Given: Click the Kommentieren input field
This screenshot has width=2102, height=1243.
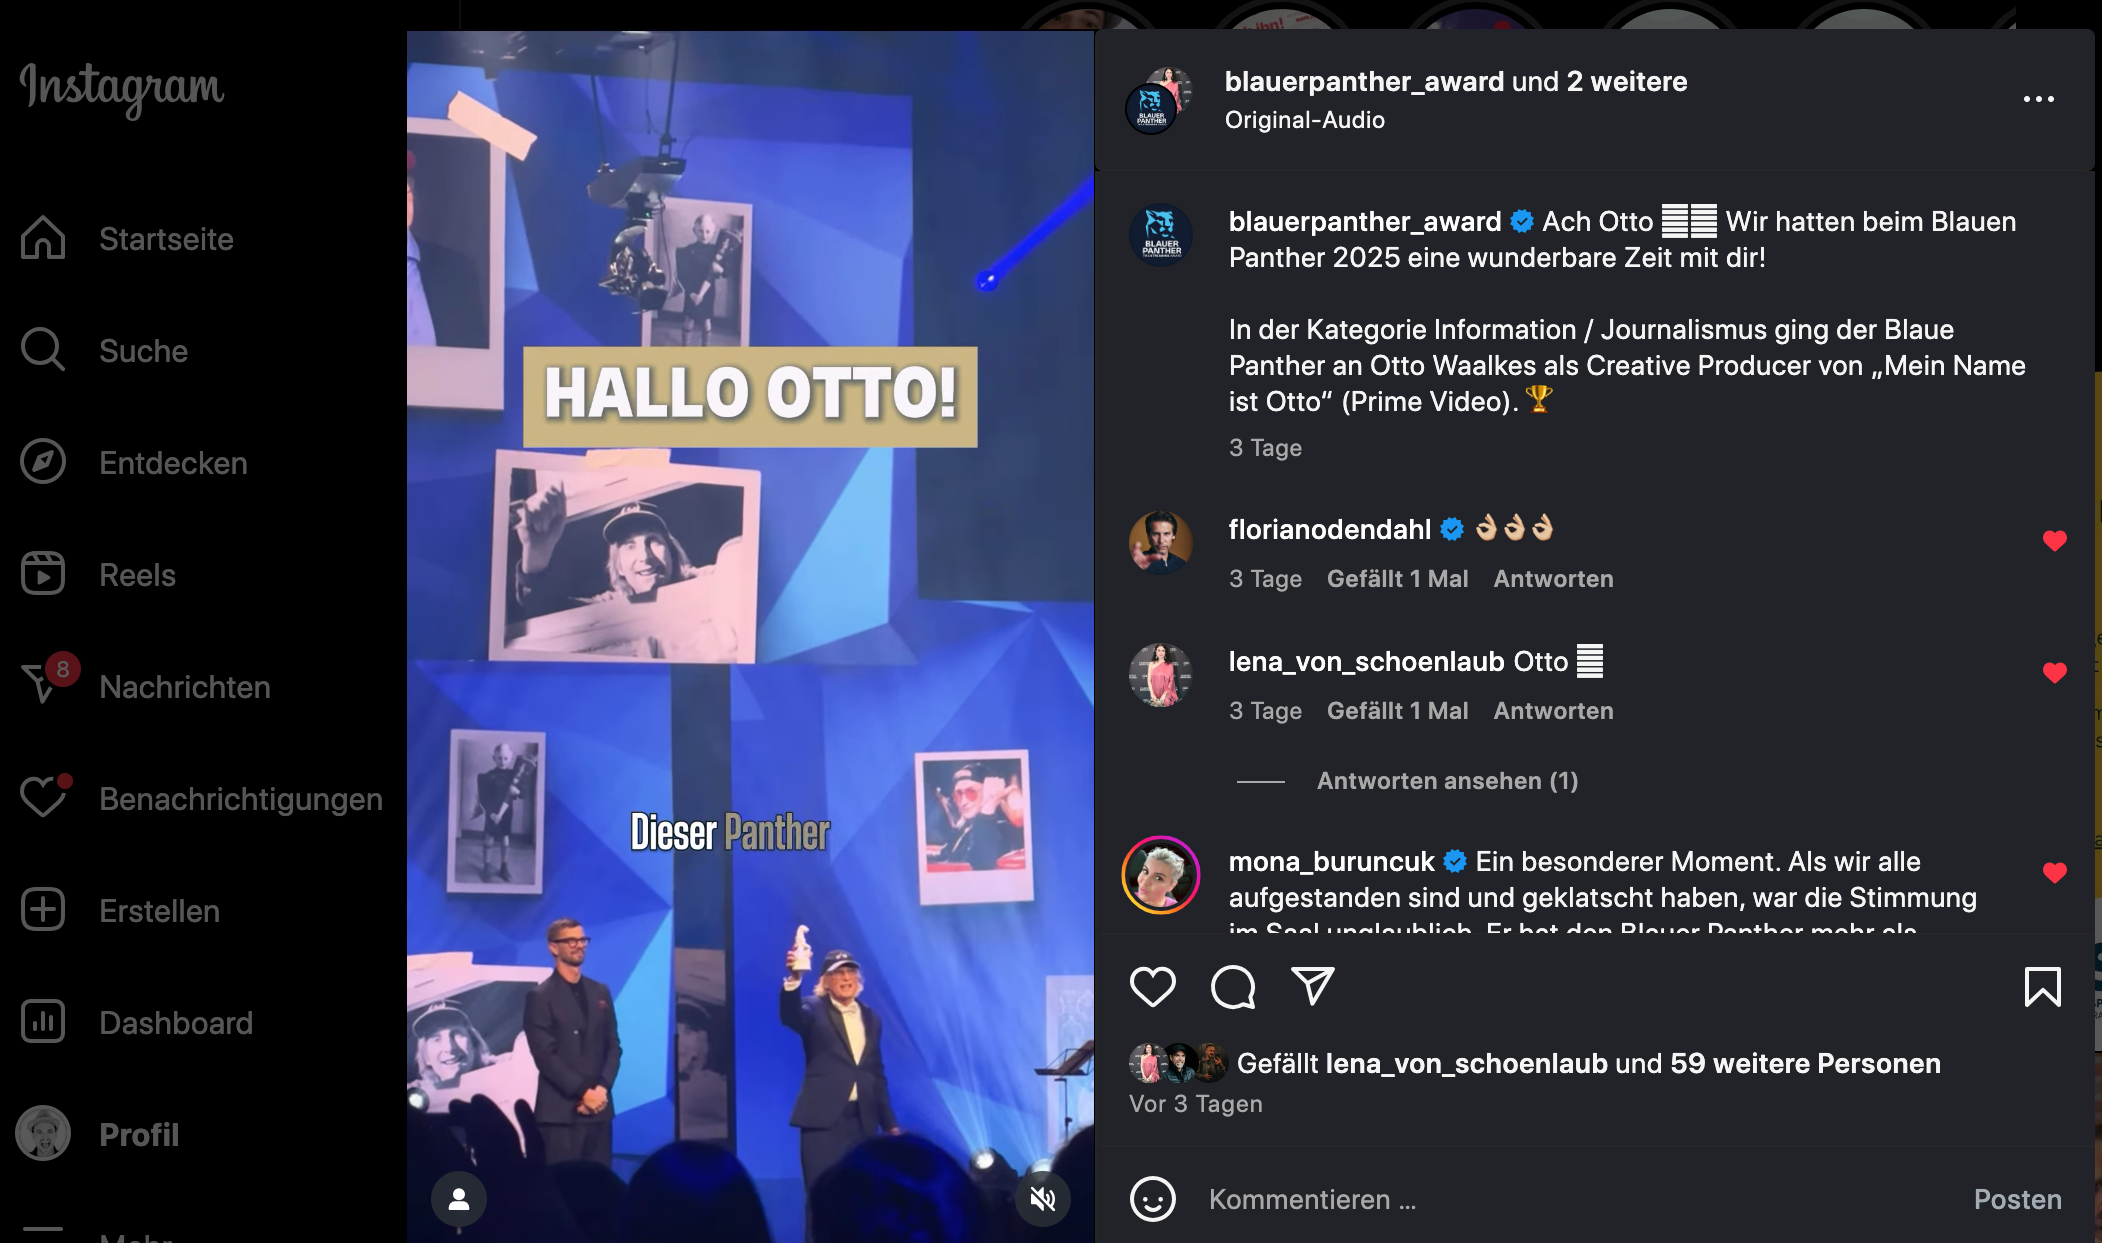Looking at the screenshot, I should [x=1580, y=1199].
